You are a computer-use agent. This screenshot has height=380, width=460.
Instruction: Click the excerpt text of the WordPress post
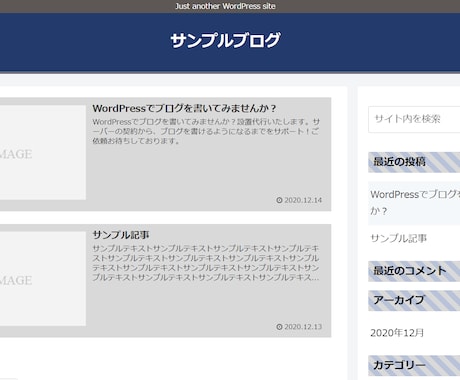[x=206, y=131]
